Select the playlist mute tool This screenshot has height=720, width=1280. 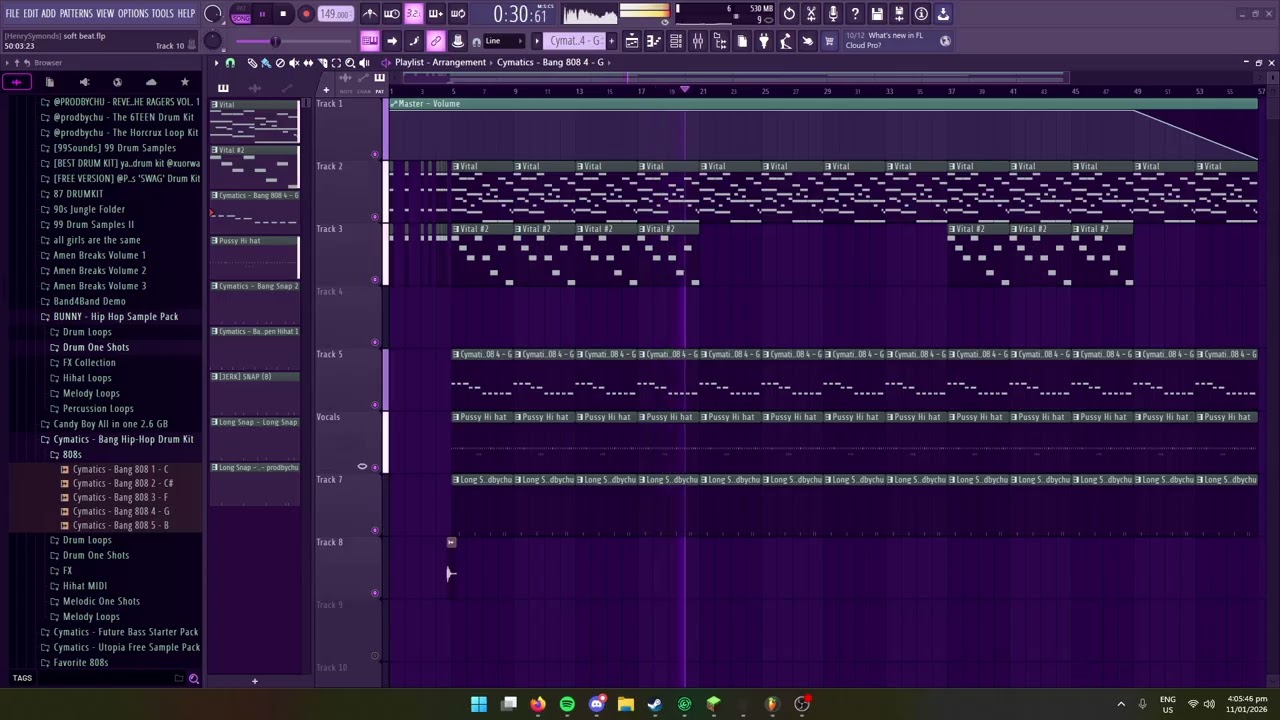294,63
